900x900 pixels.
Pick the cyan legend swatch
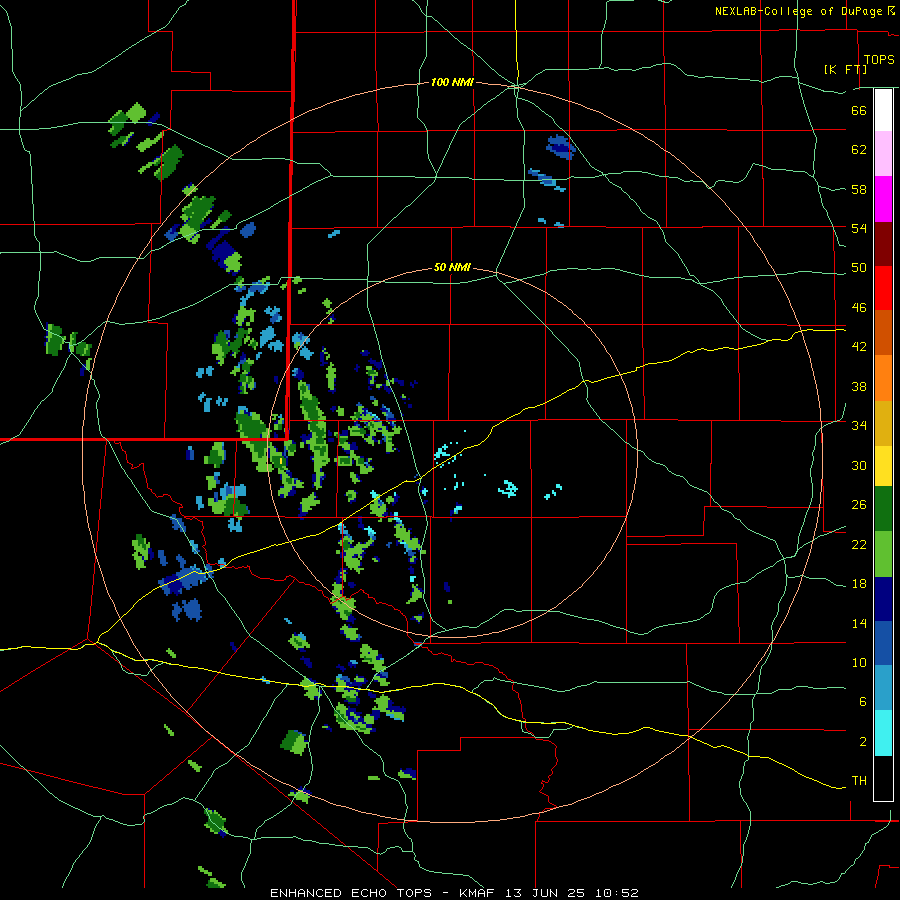pos(883,733)
